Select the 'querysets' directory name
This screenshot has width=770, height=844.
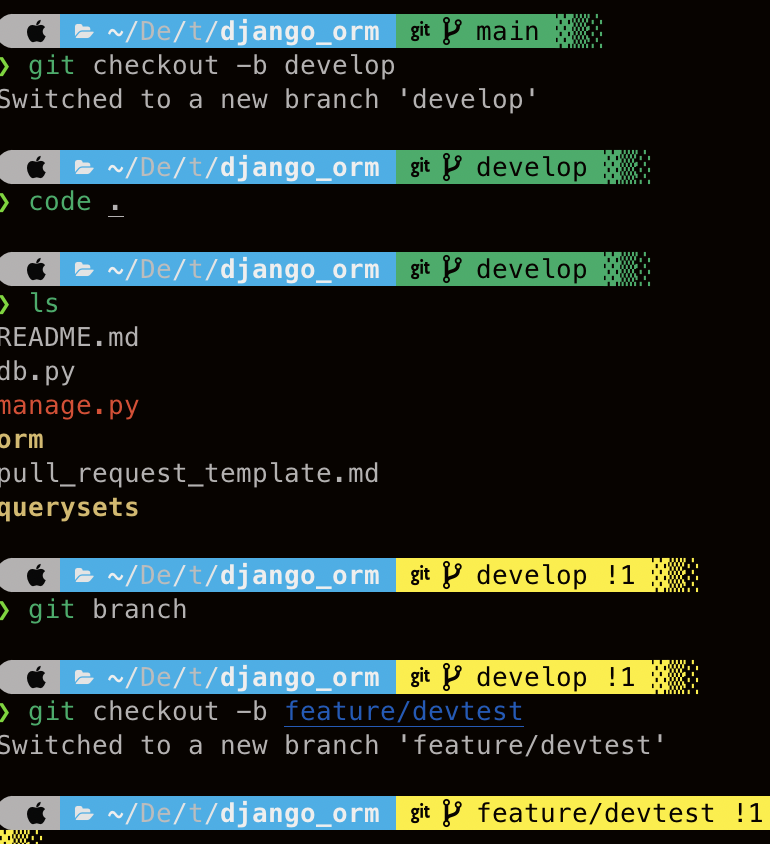click(69, 508)
